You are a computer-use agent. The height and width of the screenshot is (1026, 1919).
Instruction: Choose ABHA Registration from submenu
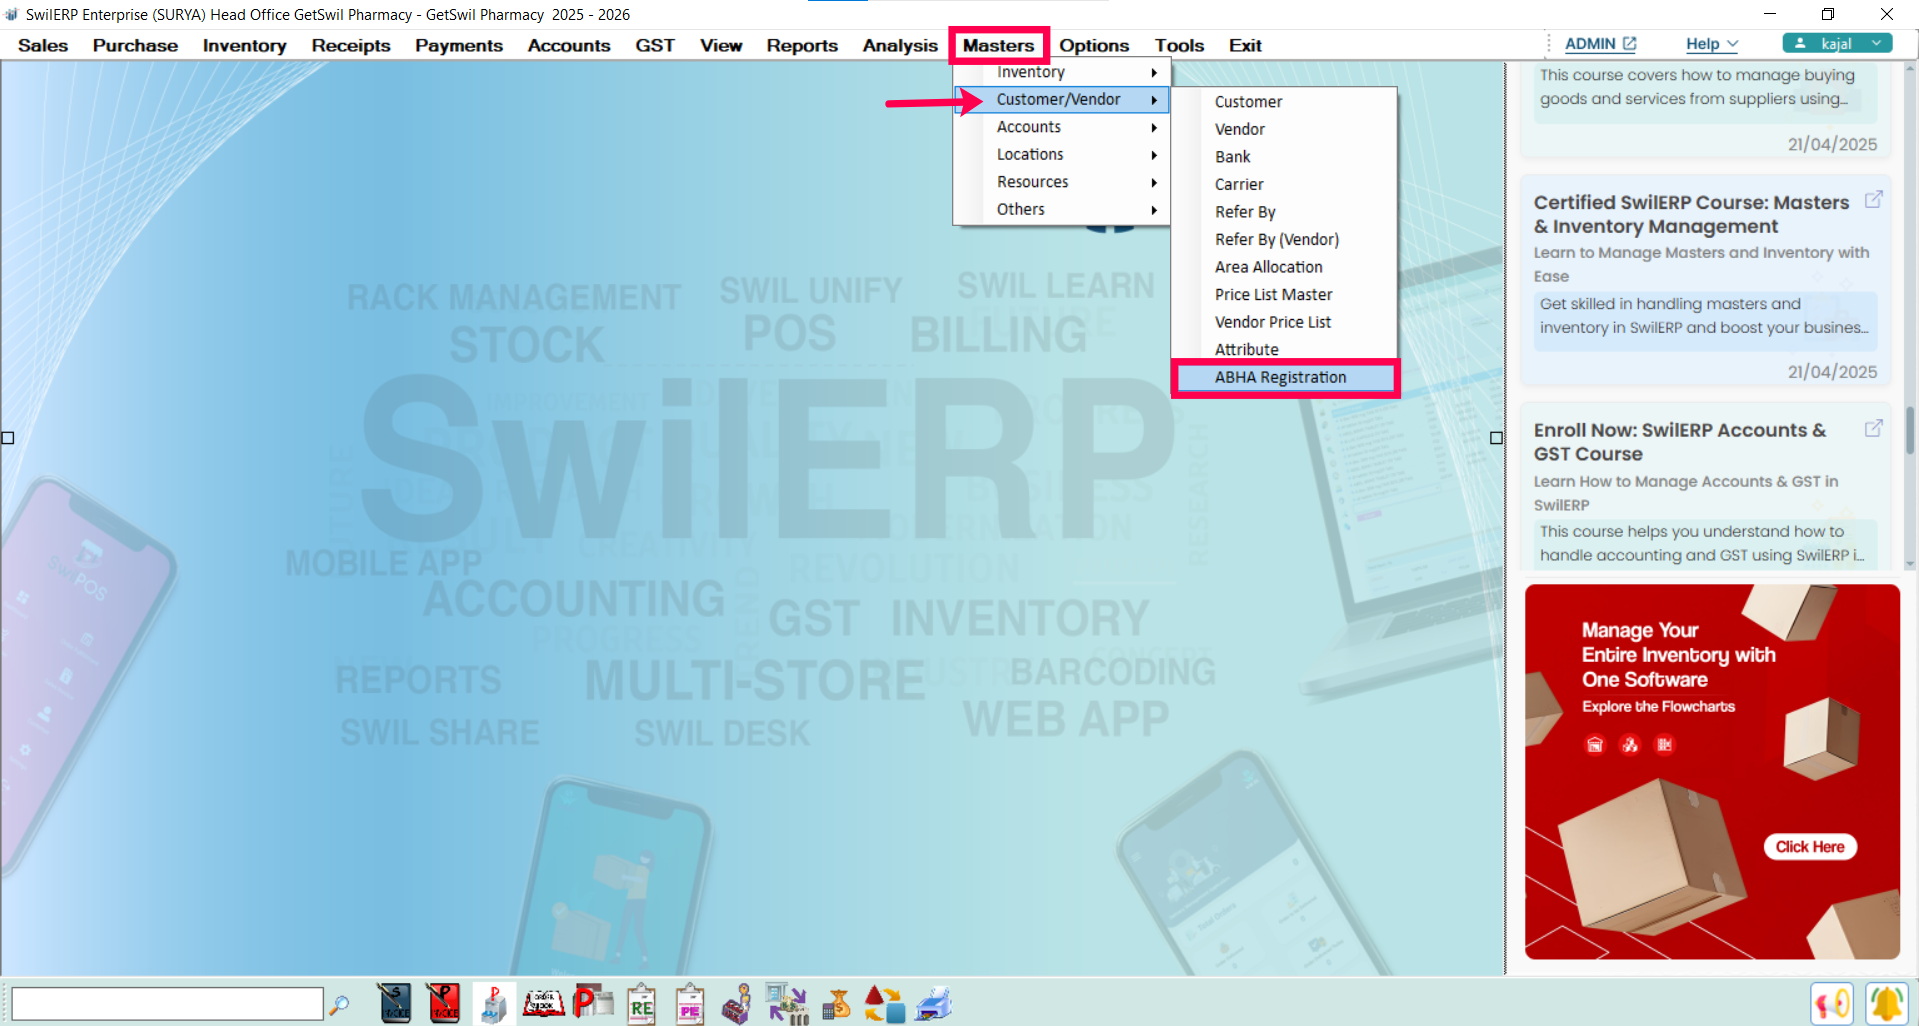tap(1285, 377)
